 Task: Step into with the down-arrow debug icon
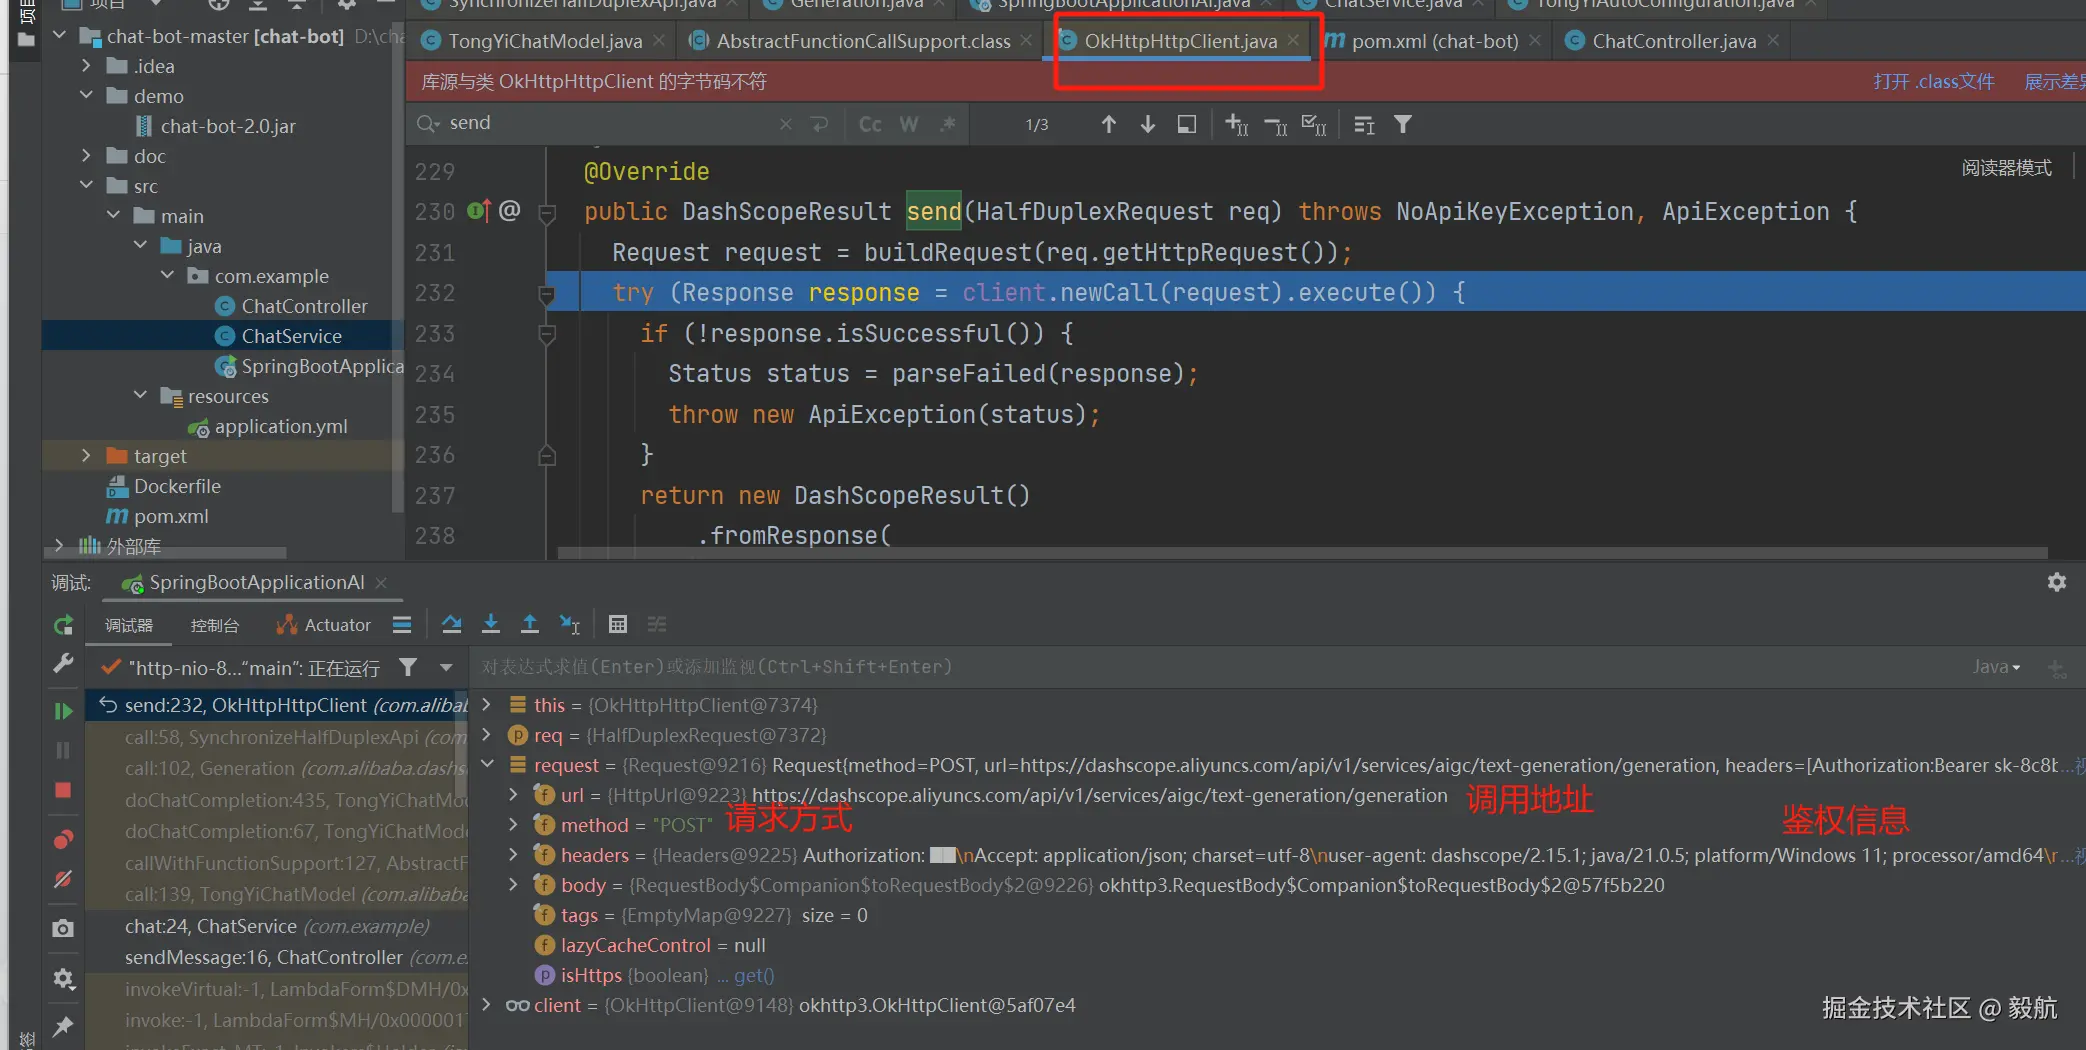coord(491,625)
